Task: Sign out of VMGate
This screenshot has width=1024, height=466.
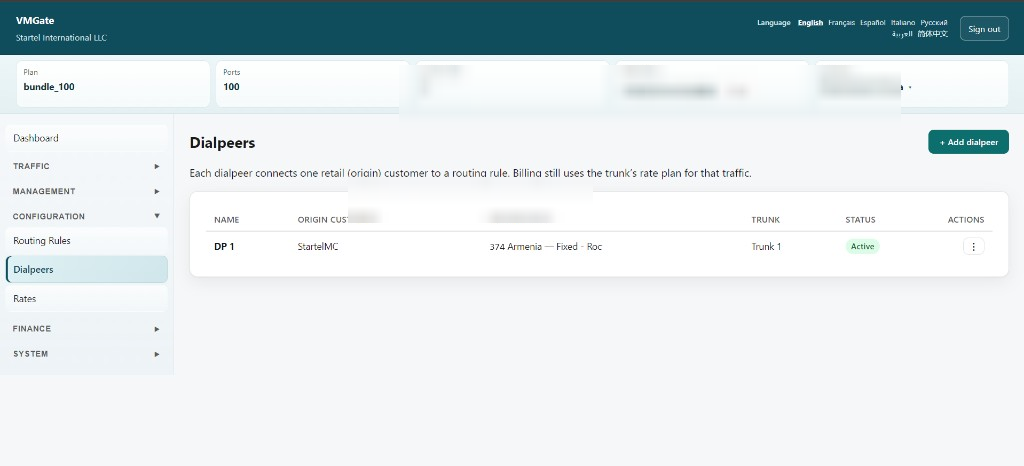Action: click(x=984, y=29)
